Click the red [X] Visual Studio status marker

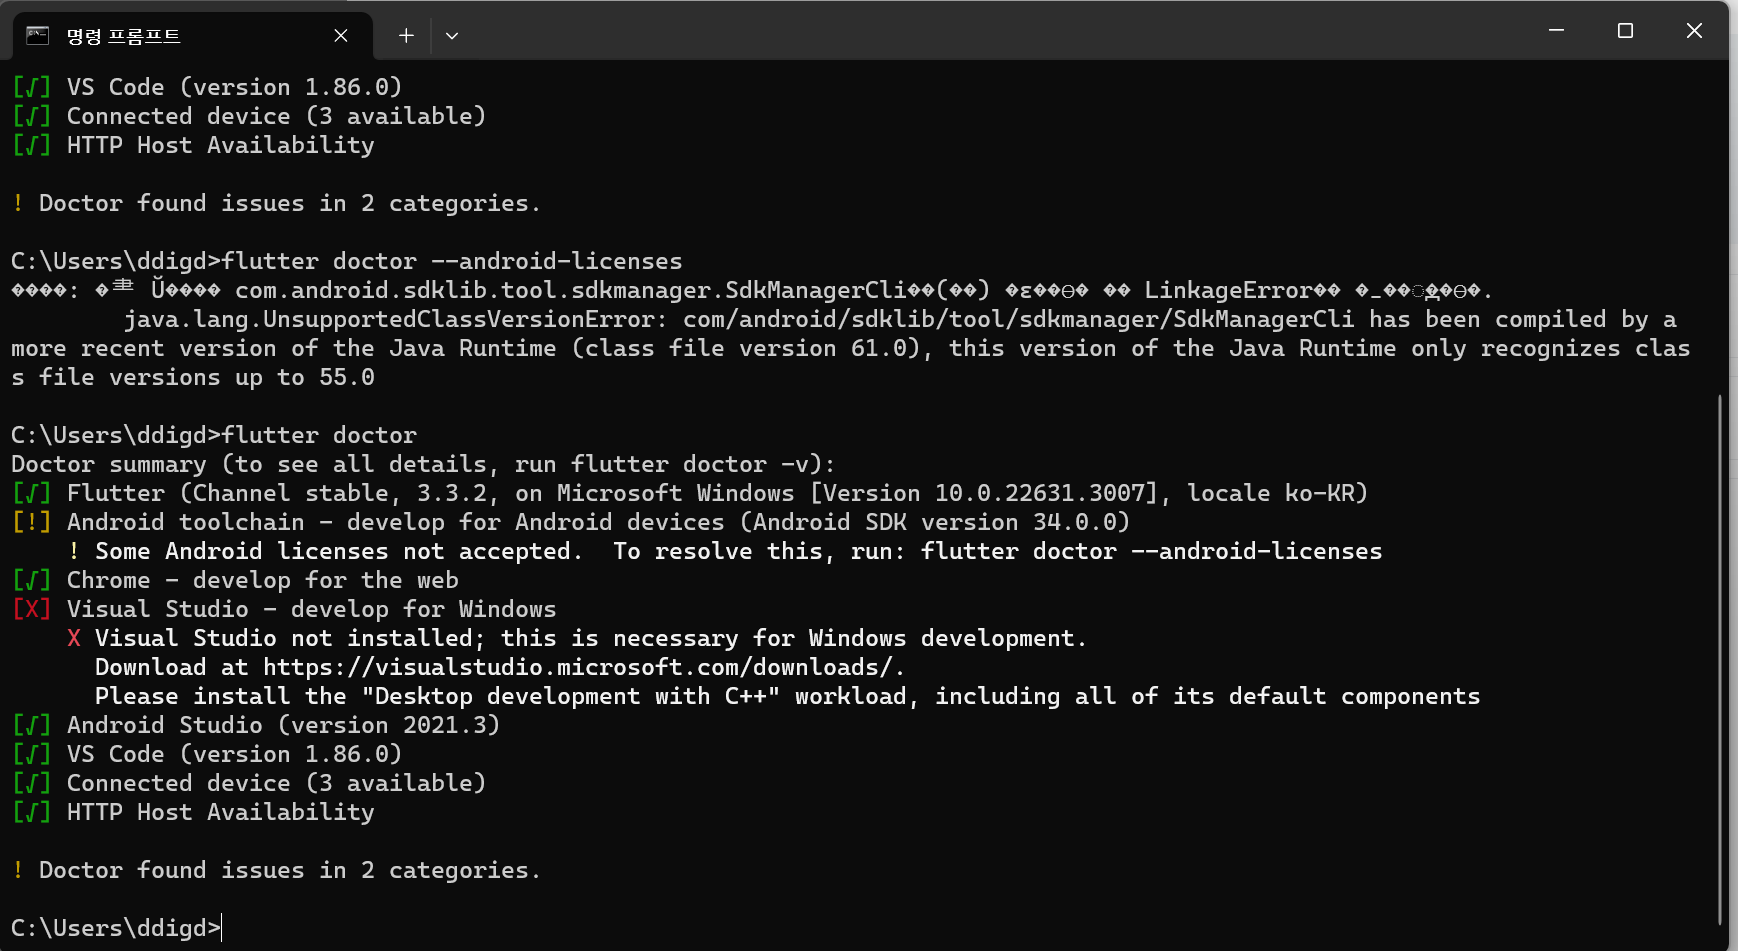[32, 609]
